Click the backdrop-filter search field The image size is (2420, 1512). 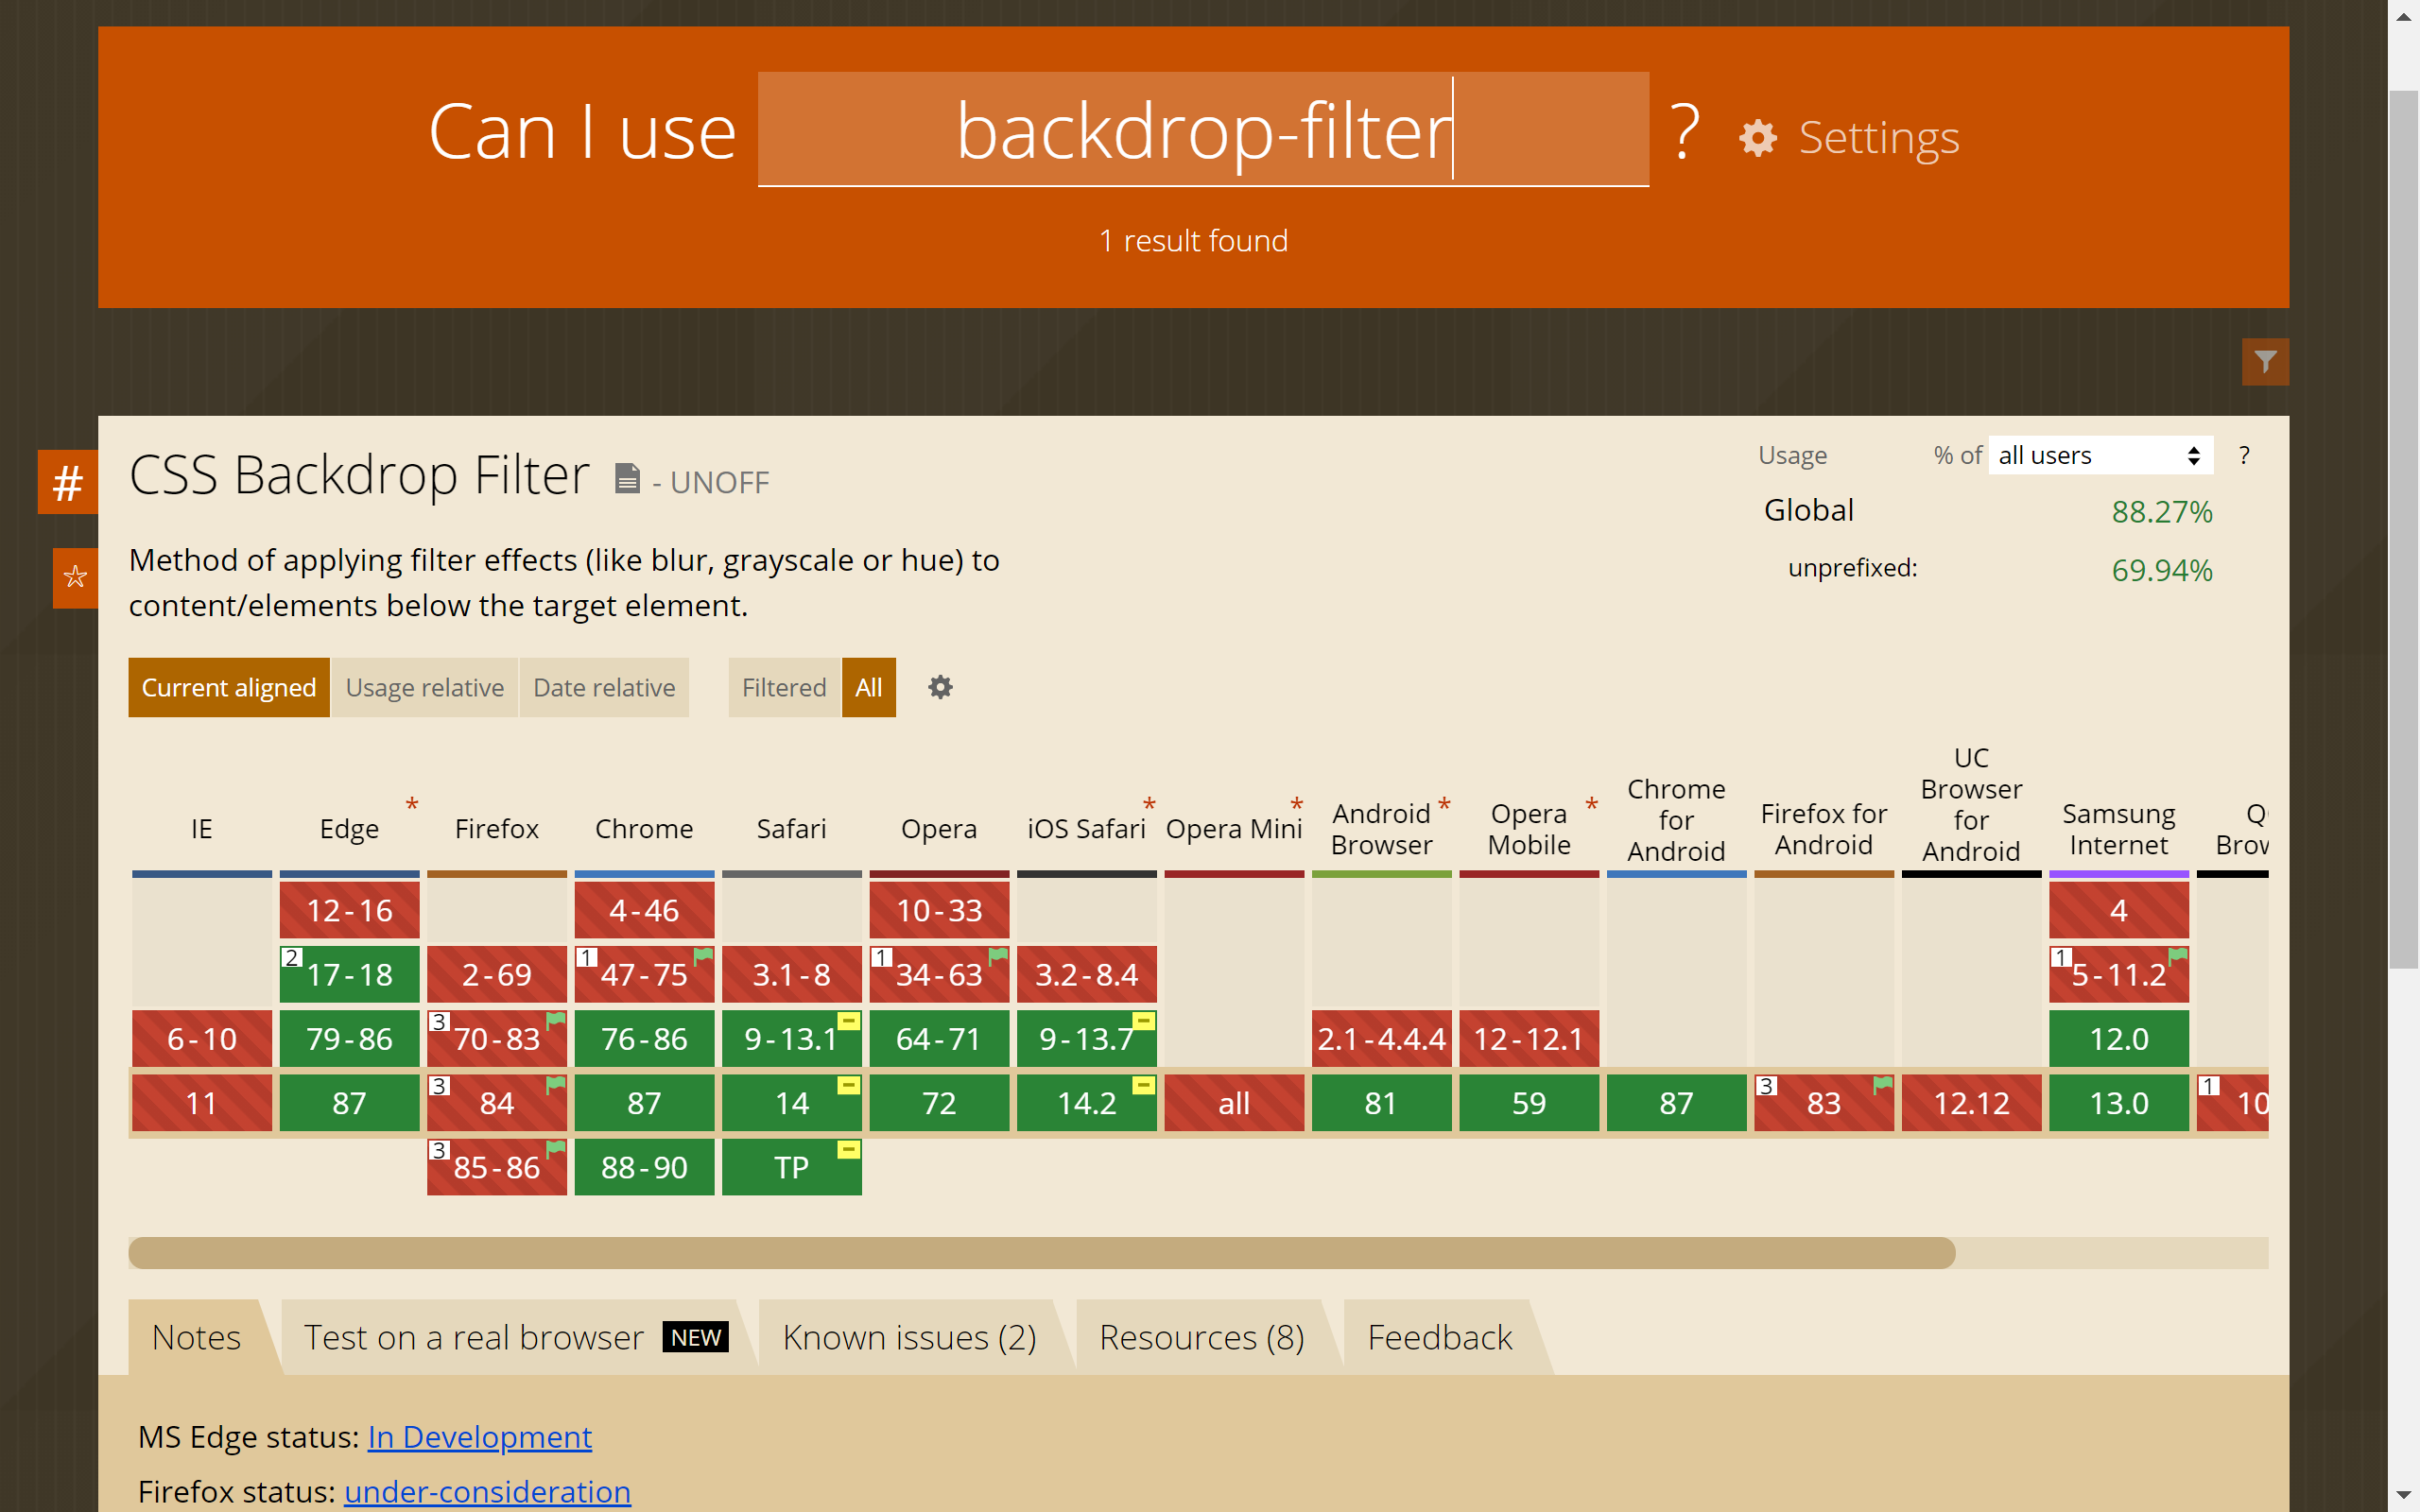coord(1203,129)
